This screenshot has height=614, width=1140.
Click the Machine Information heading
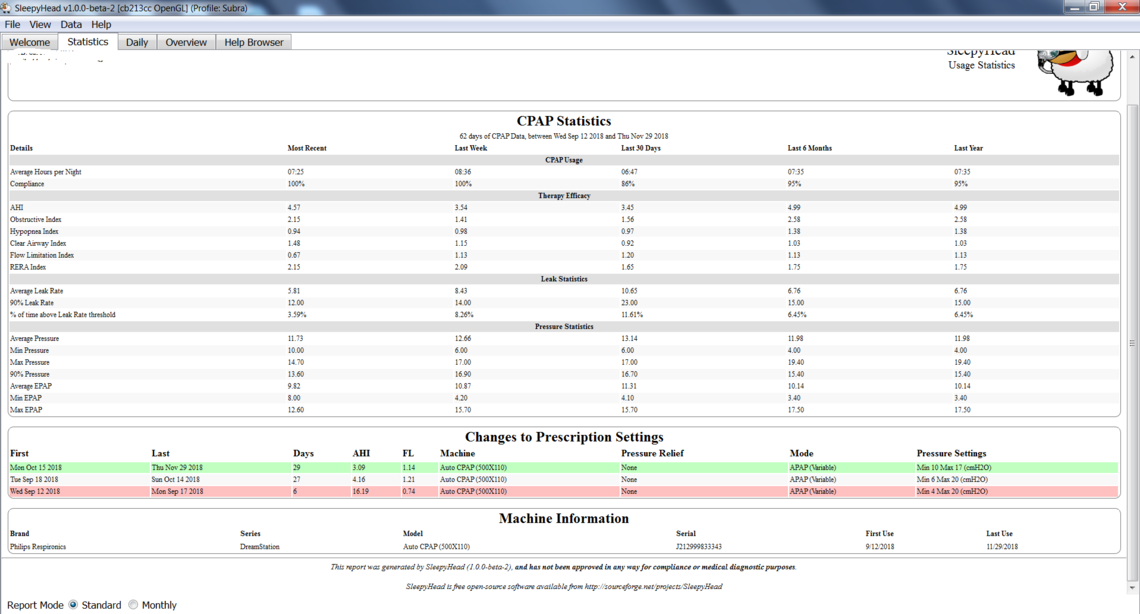point(563,518)
